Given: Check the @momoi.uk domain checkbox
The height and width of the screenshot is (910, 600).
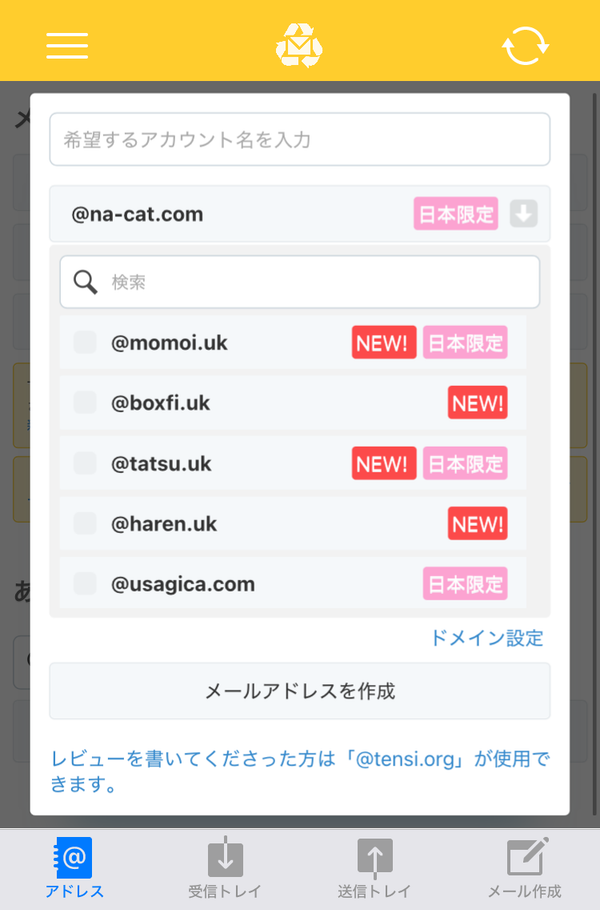Looking at the screenshot, I should pyautogui.click(x=85, y=342).
